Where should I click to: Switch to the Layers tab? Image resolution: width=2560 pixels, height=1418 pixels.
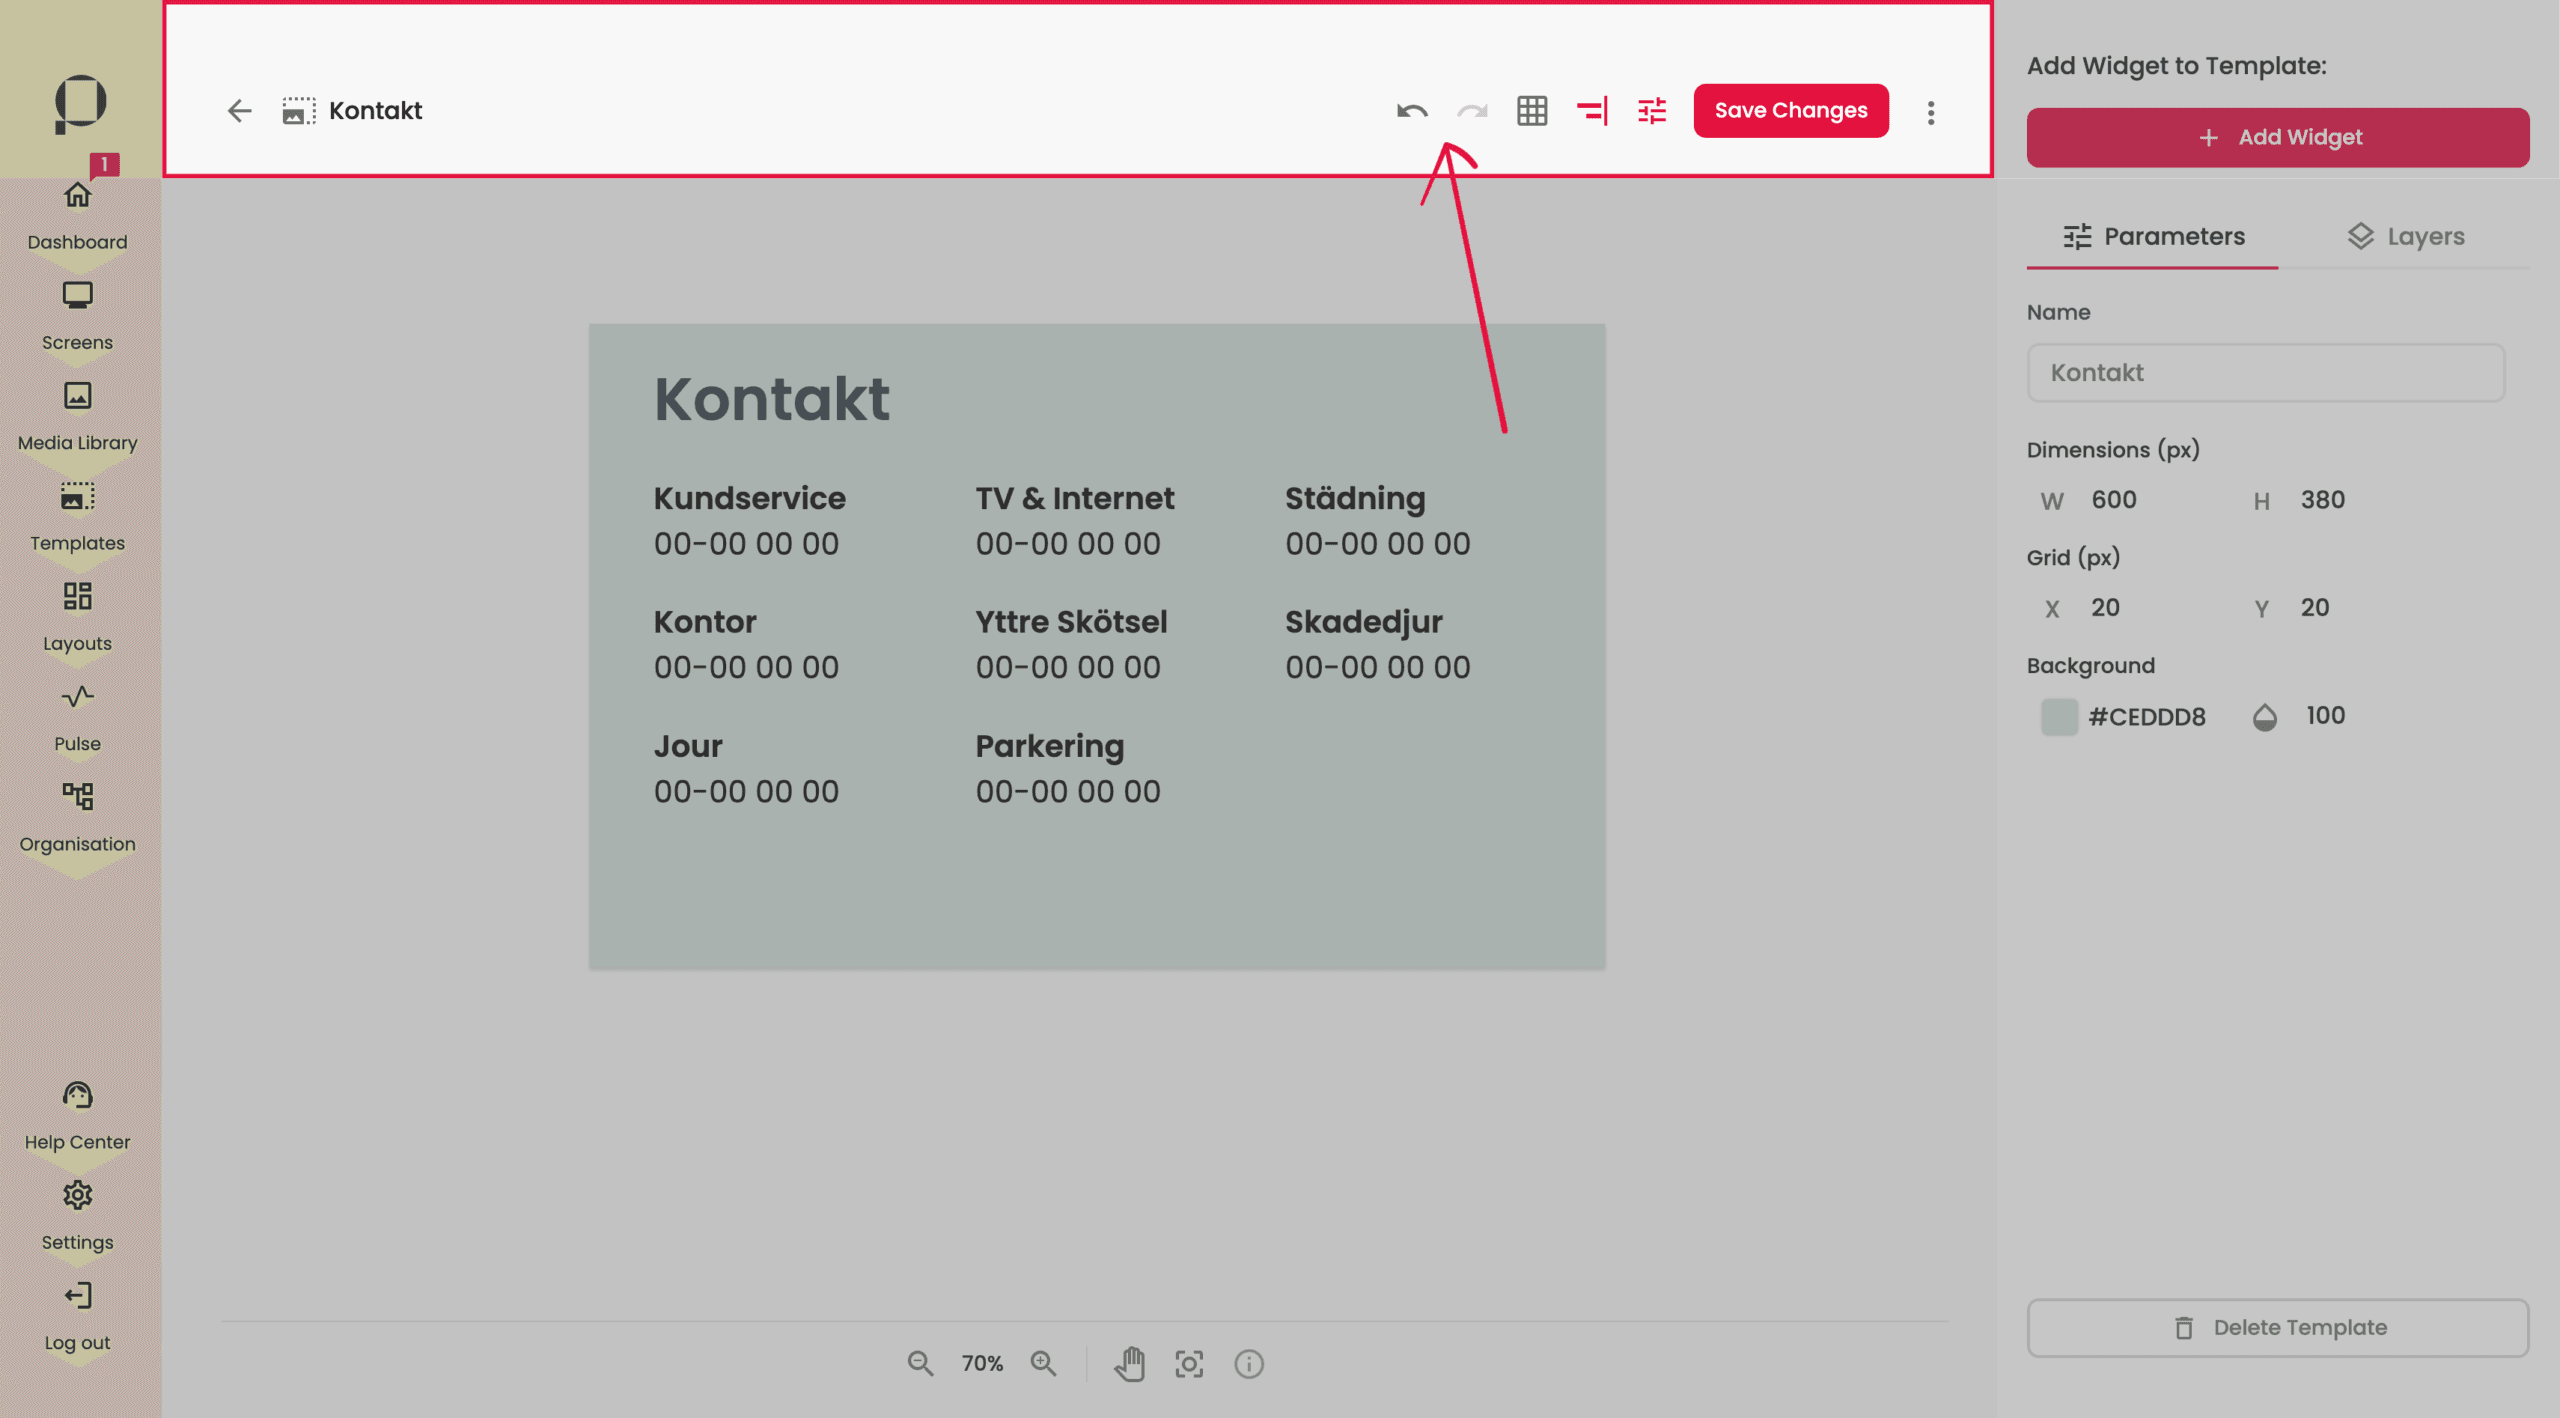(2405, 236)
